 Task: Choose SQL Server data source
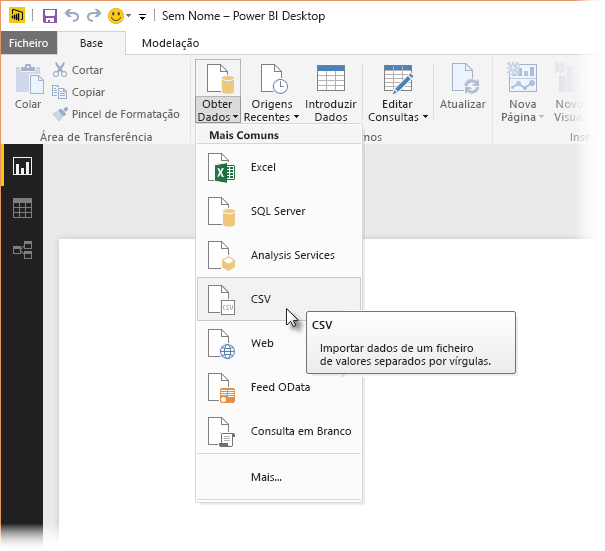pyautogui.click(x=279, y=211)
